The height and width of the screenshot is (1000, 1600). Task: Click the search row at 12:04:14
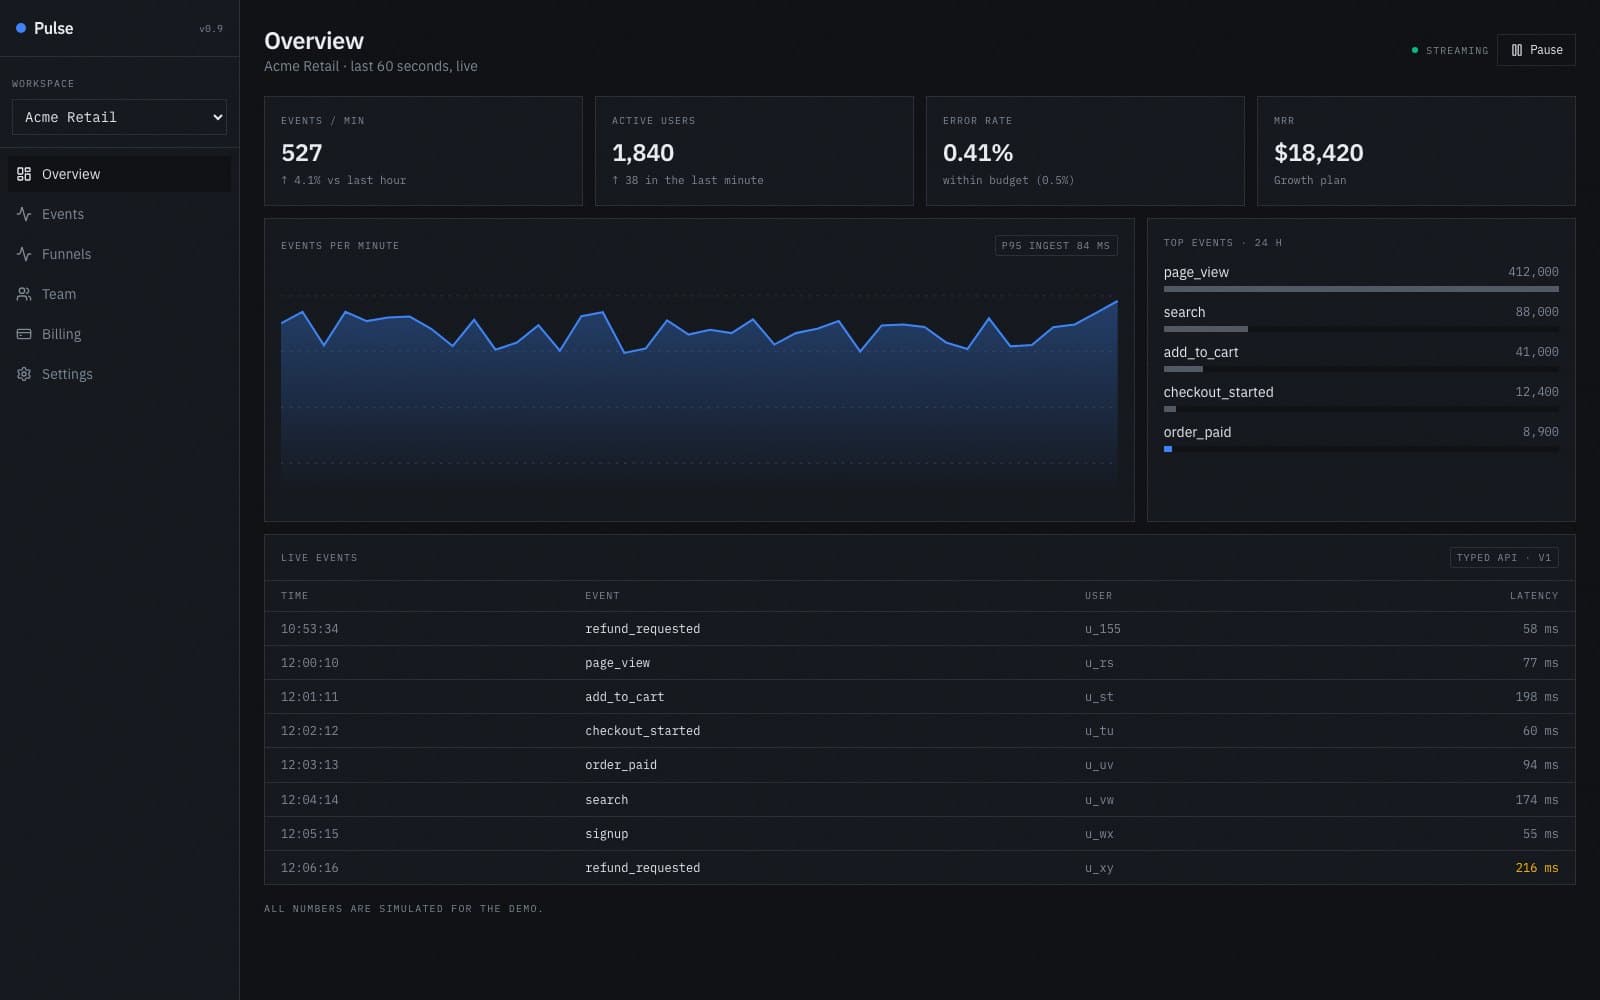919,800
